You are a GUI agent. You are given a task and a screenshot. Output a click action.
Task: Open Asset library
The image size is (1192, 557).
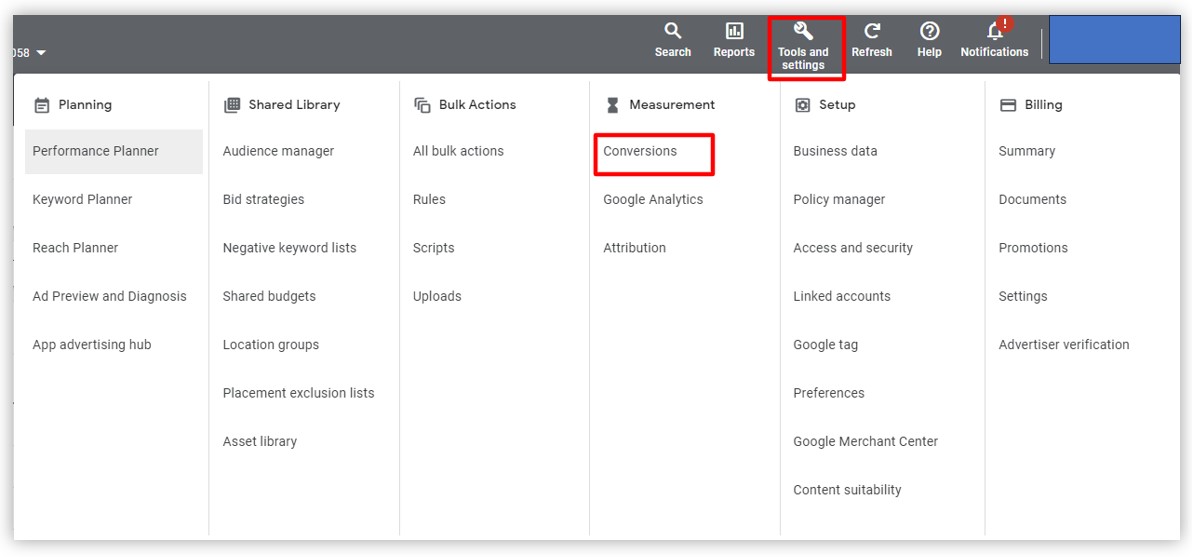(260, 441)
